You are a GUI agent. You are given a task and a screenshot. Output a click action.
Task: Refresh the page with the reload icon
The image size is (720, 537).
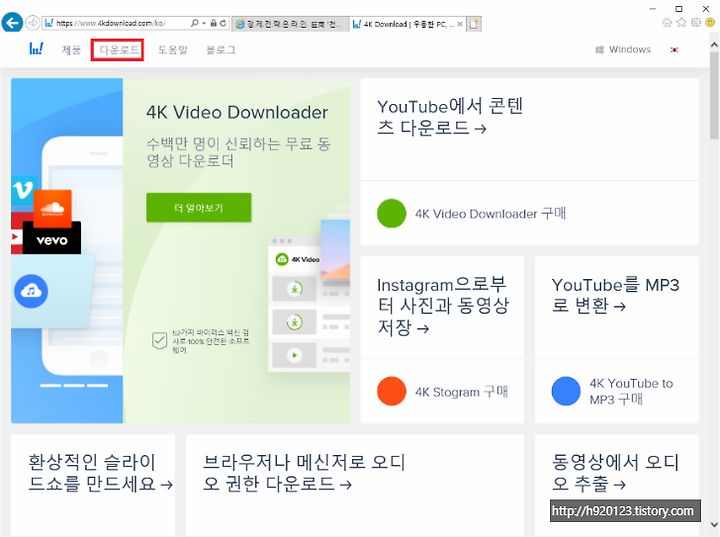point(223,23)
